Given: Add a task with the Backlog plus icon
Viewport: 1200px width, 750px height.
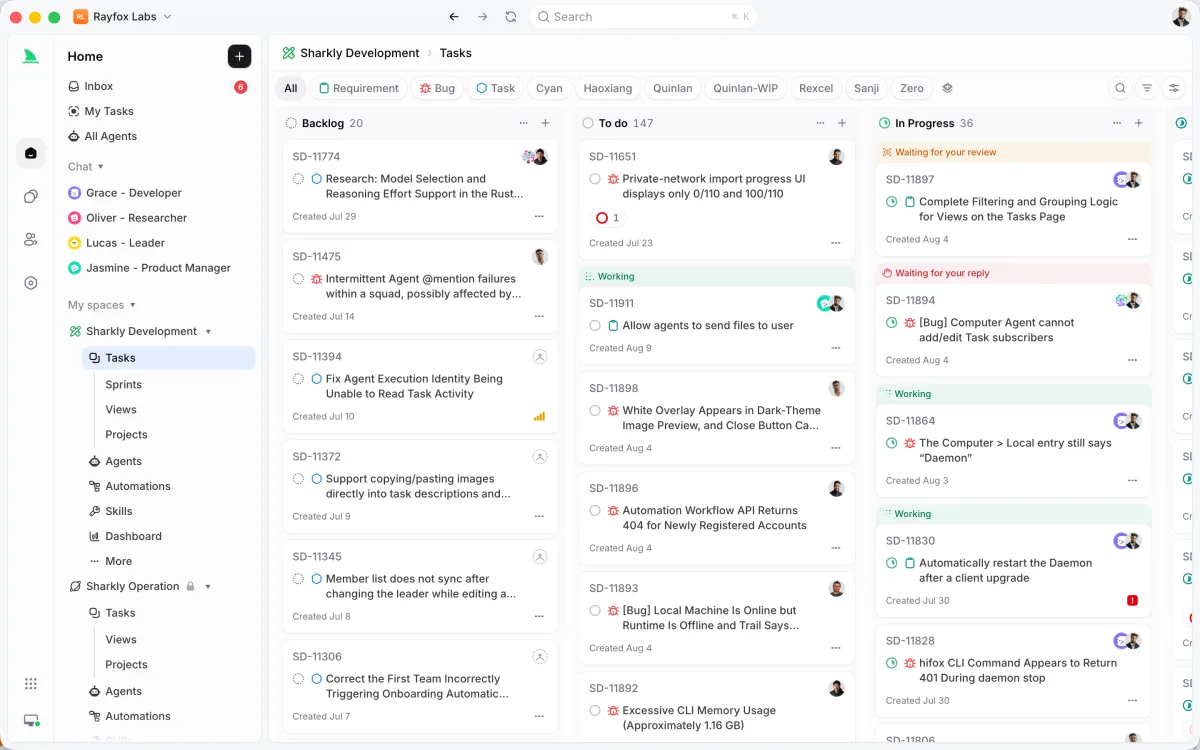Looking at the screenshot, I should point(545,123).
